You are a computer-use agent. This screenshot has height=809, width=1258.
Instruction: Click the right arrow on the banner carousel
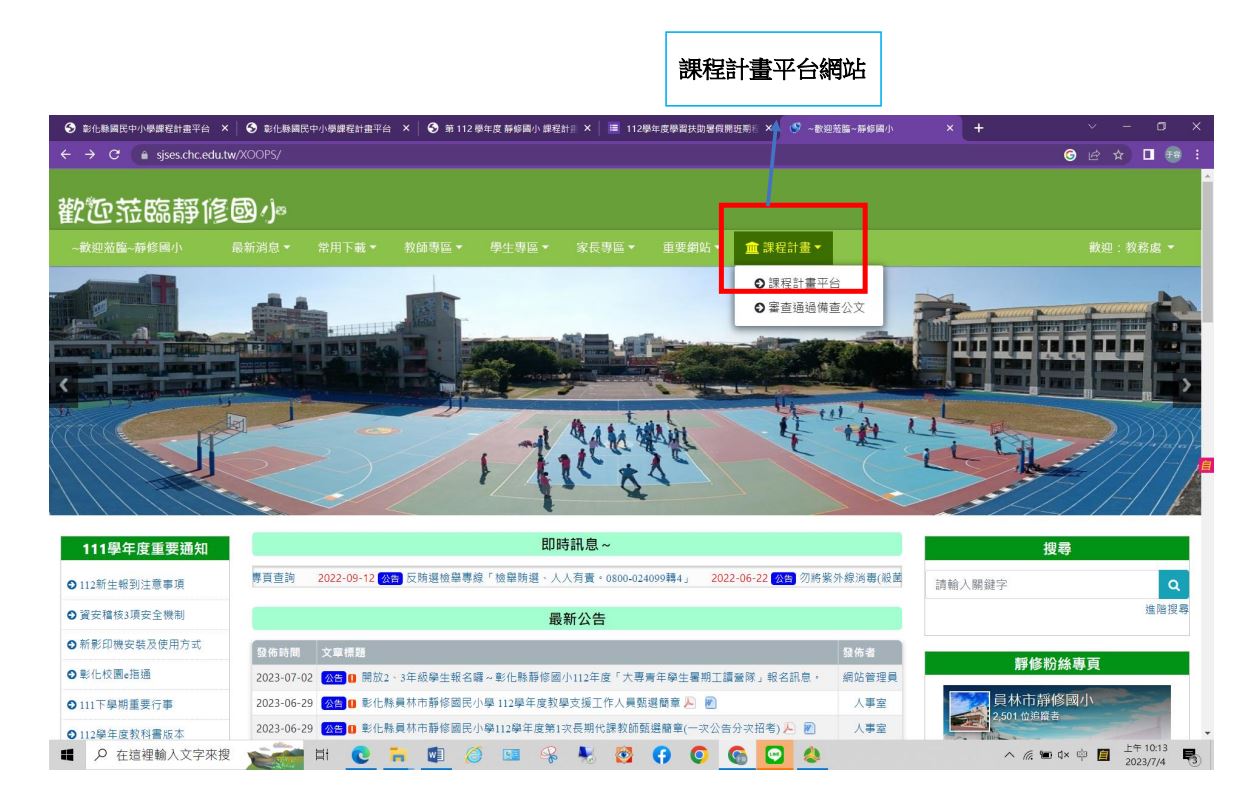point(1185,385)
